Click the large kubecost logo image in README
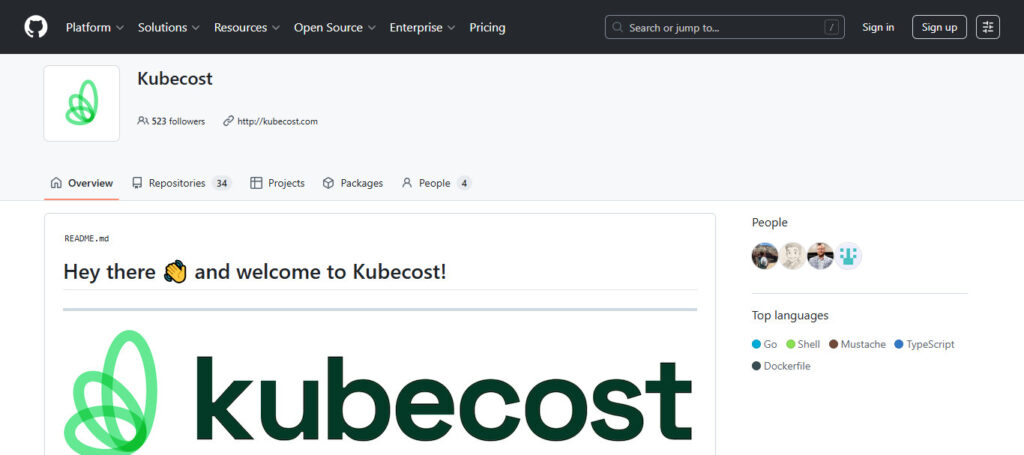Viewport: 1024px width, 455px height. coord(379,392)
